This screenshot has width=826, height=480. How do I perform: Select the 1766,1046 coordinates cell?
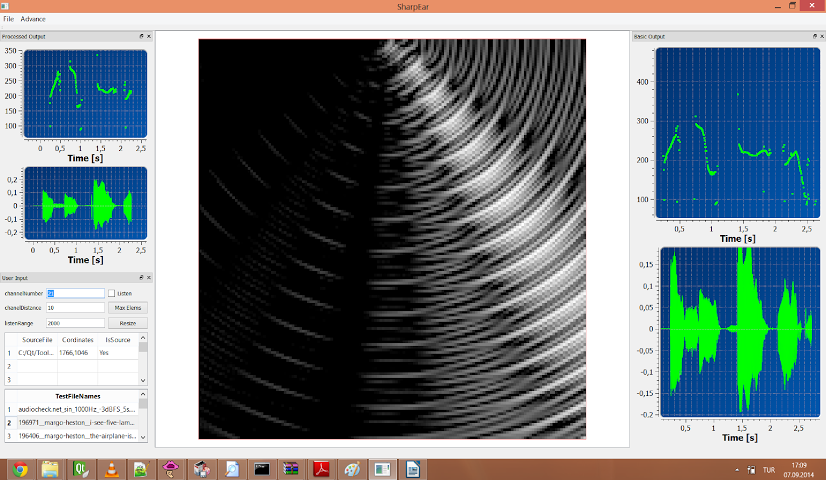point(77,352)
